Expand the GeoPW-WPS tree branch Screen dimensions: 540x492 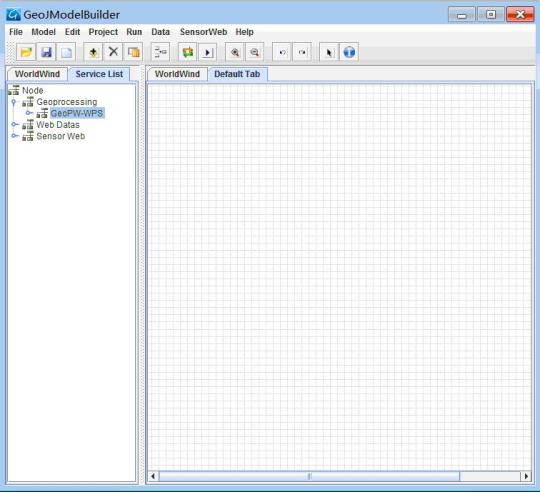click(29, 113)
